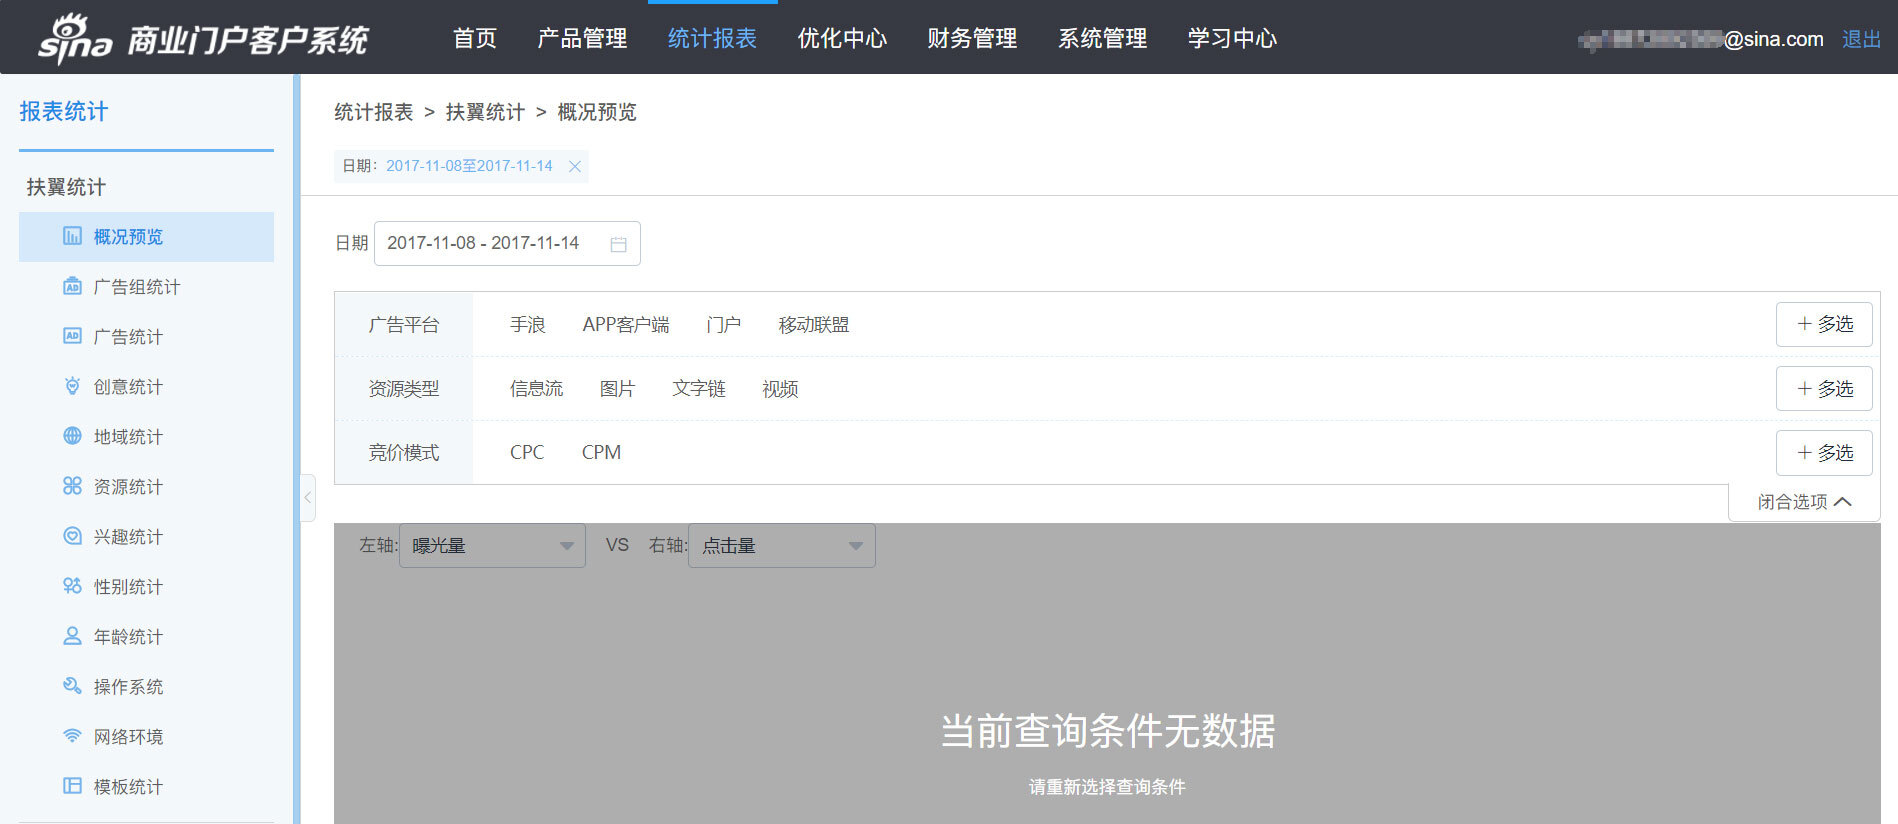Click the 扶翼统计 sidebar section header
Image resolution: width=1898 pixels, height=824 pixels.
(66, 187)
